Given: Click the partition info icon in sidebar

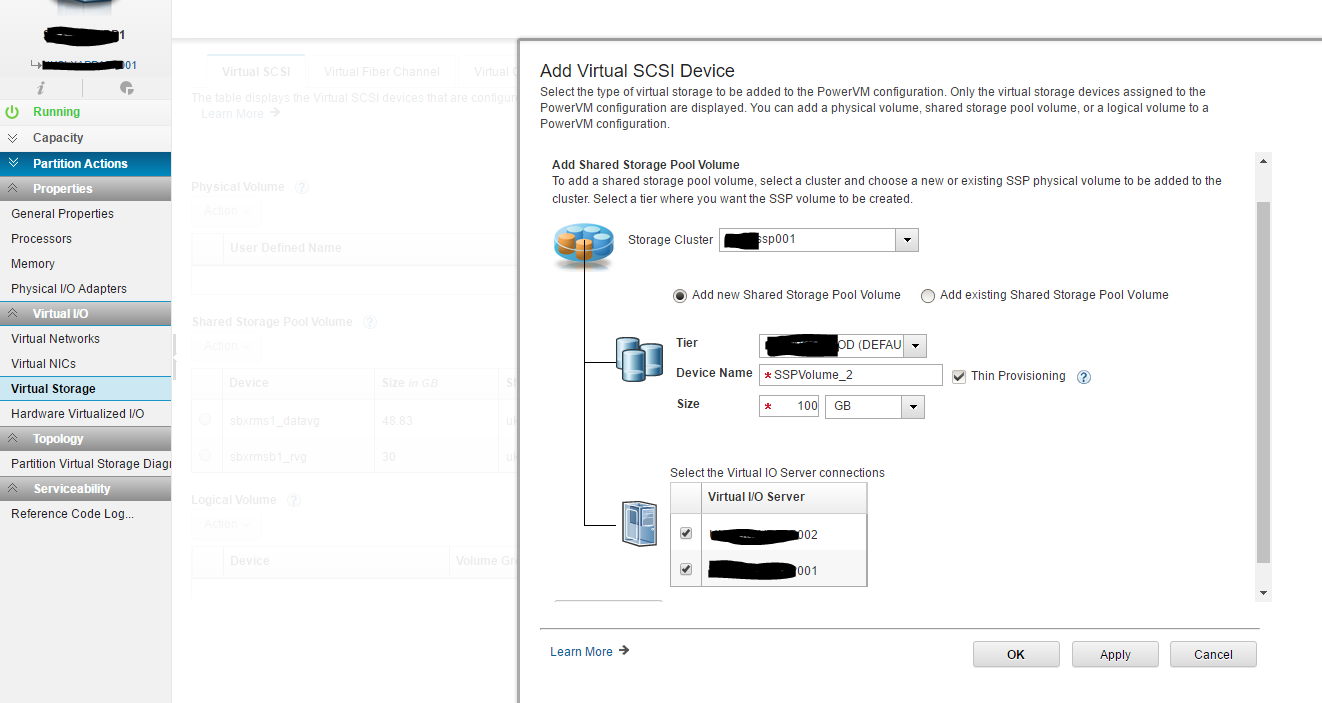Looking at the screenshot, I should [x=41, y=88].
